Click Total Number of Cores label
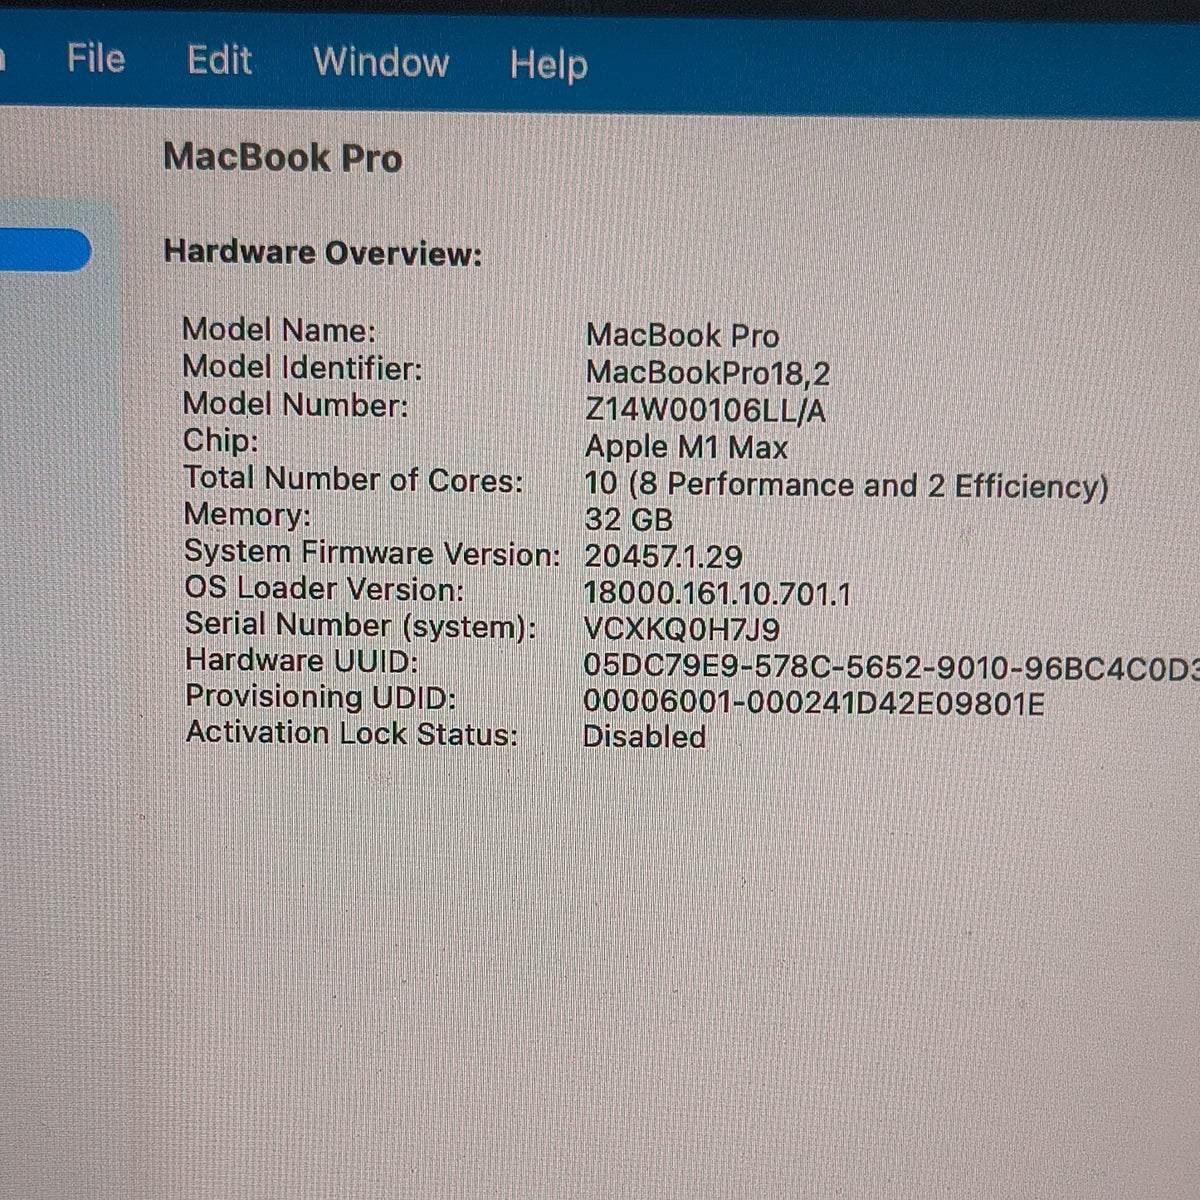Viewport: 1200px width, 1200px height. click(x=353, y=479)
